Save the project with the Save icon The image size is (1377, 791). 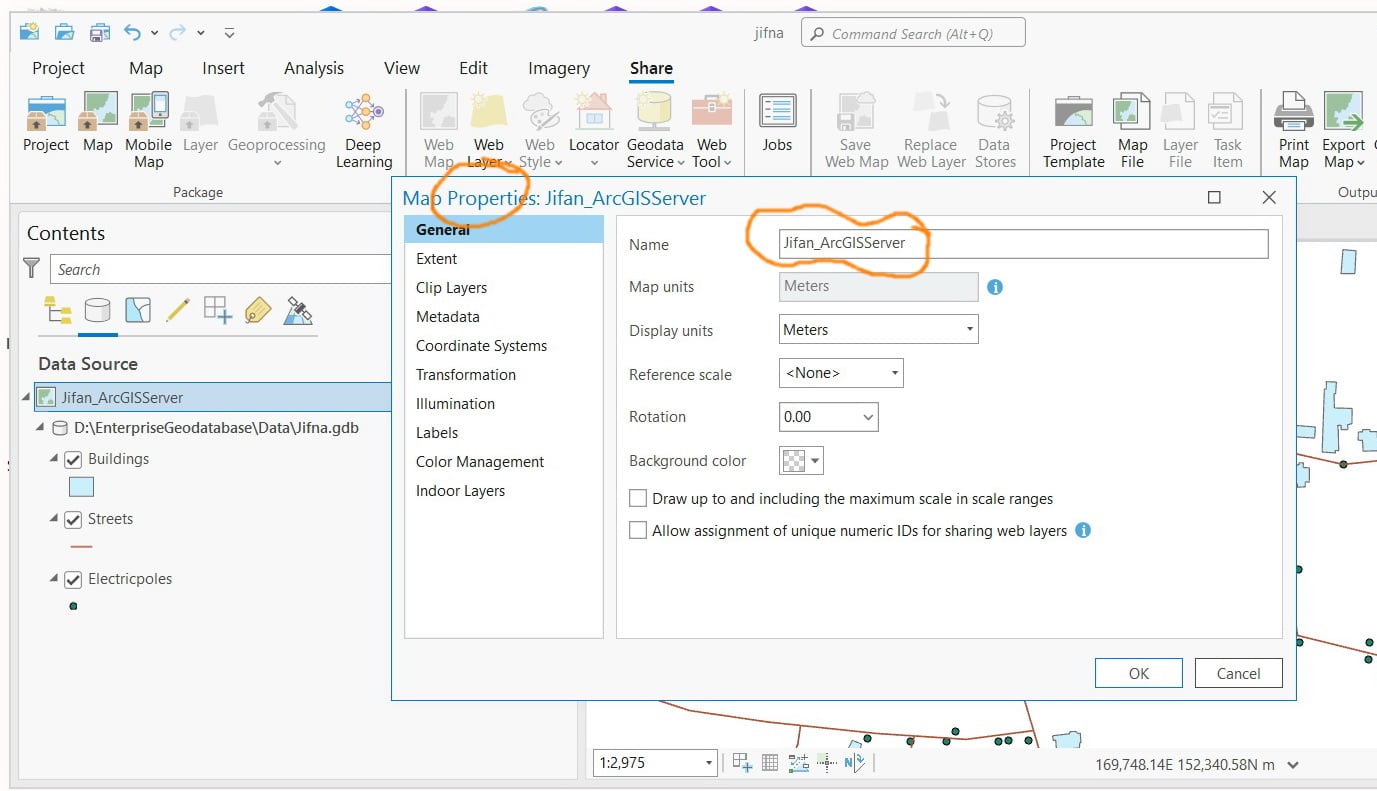pyautogui.click(x=99, y=33)
